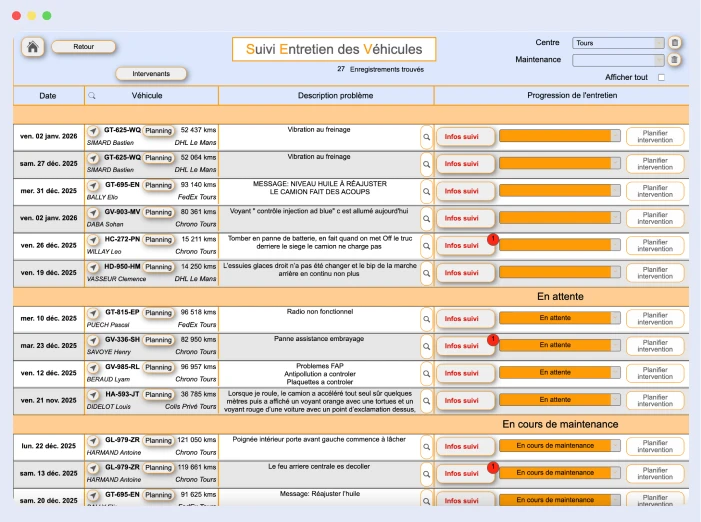Screen dimensions: 701x522
Task: Click the Description problème column header
Action: click(x=326, y=96)
